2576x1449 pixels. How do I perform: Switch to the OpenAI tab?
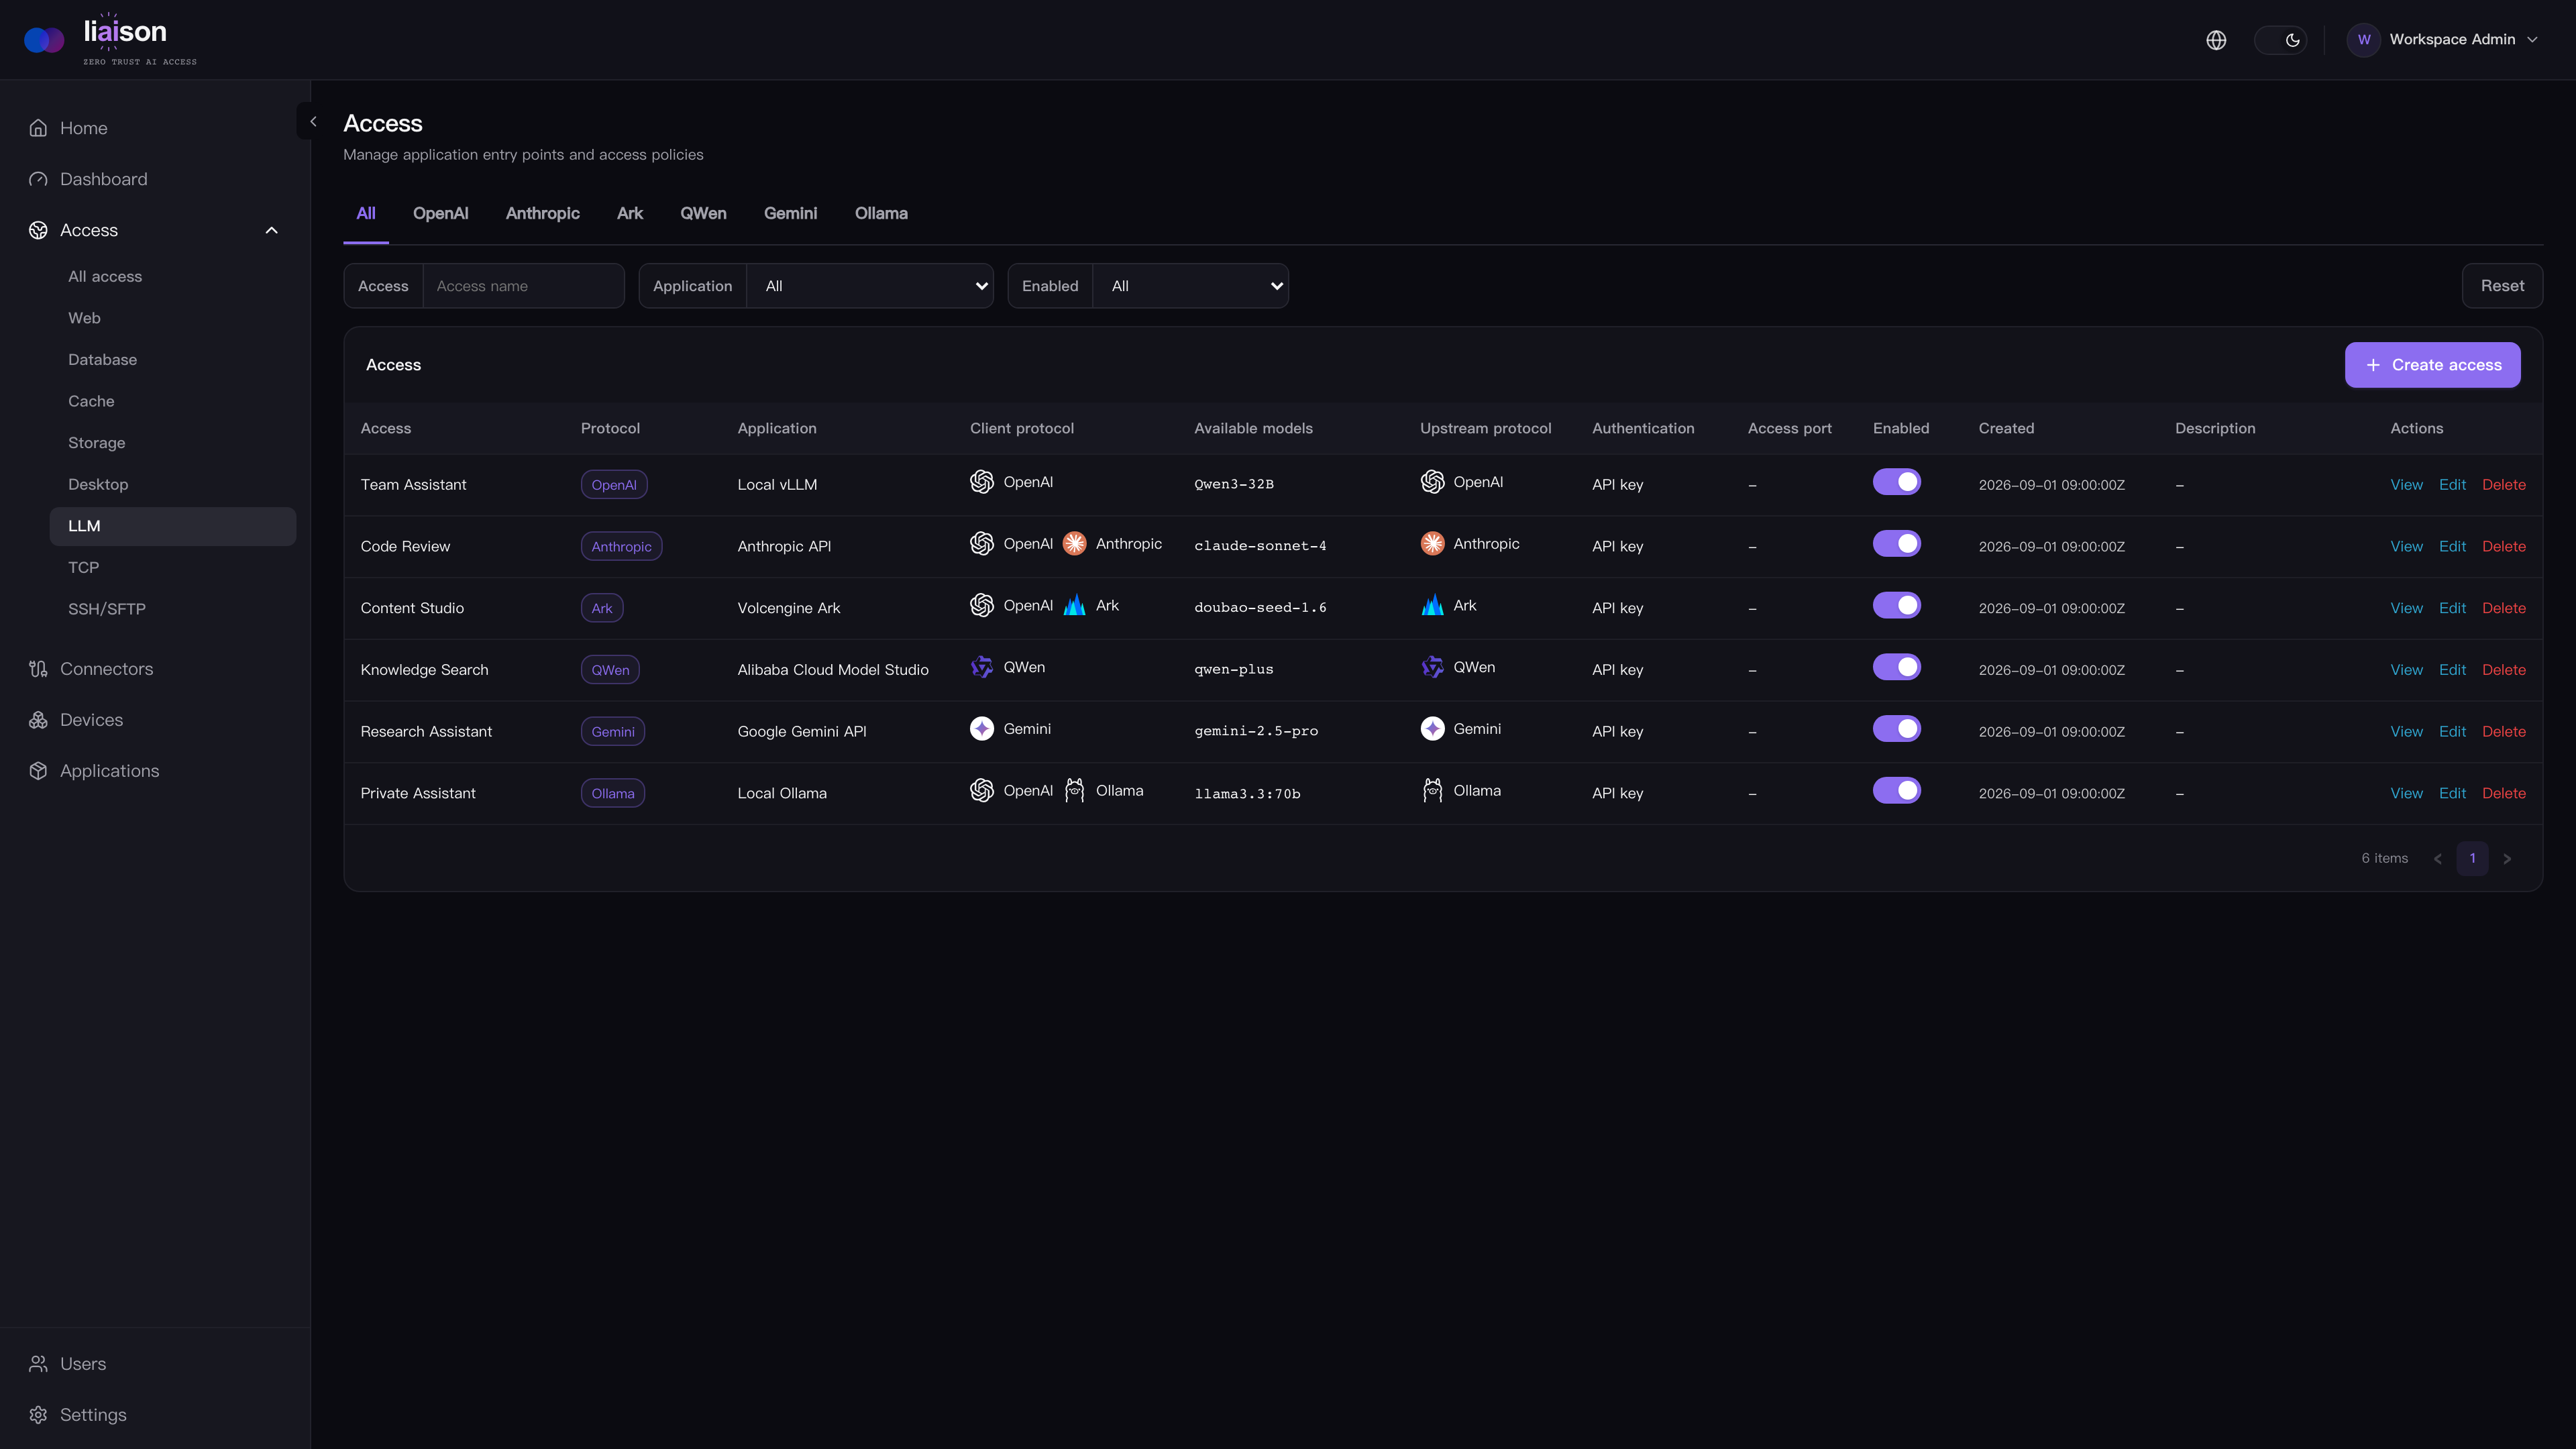440,213
